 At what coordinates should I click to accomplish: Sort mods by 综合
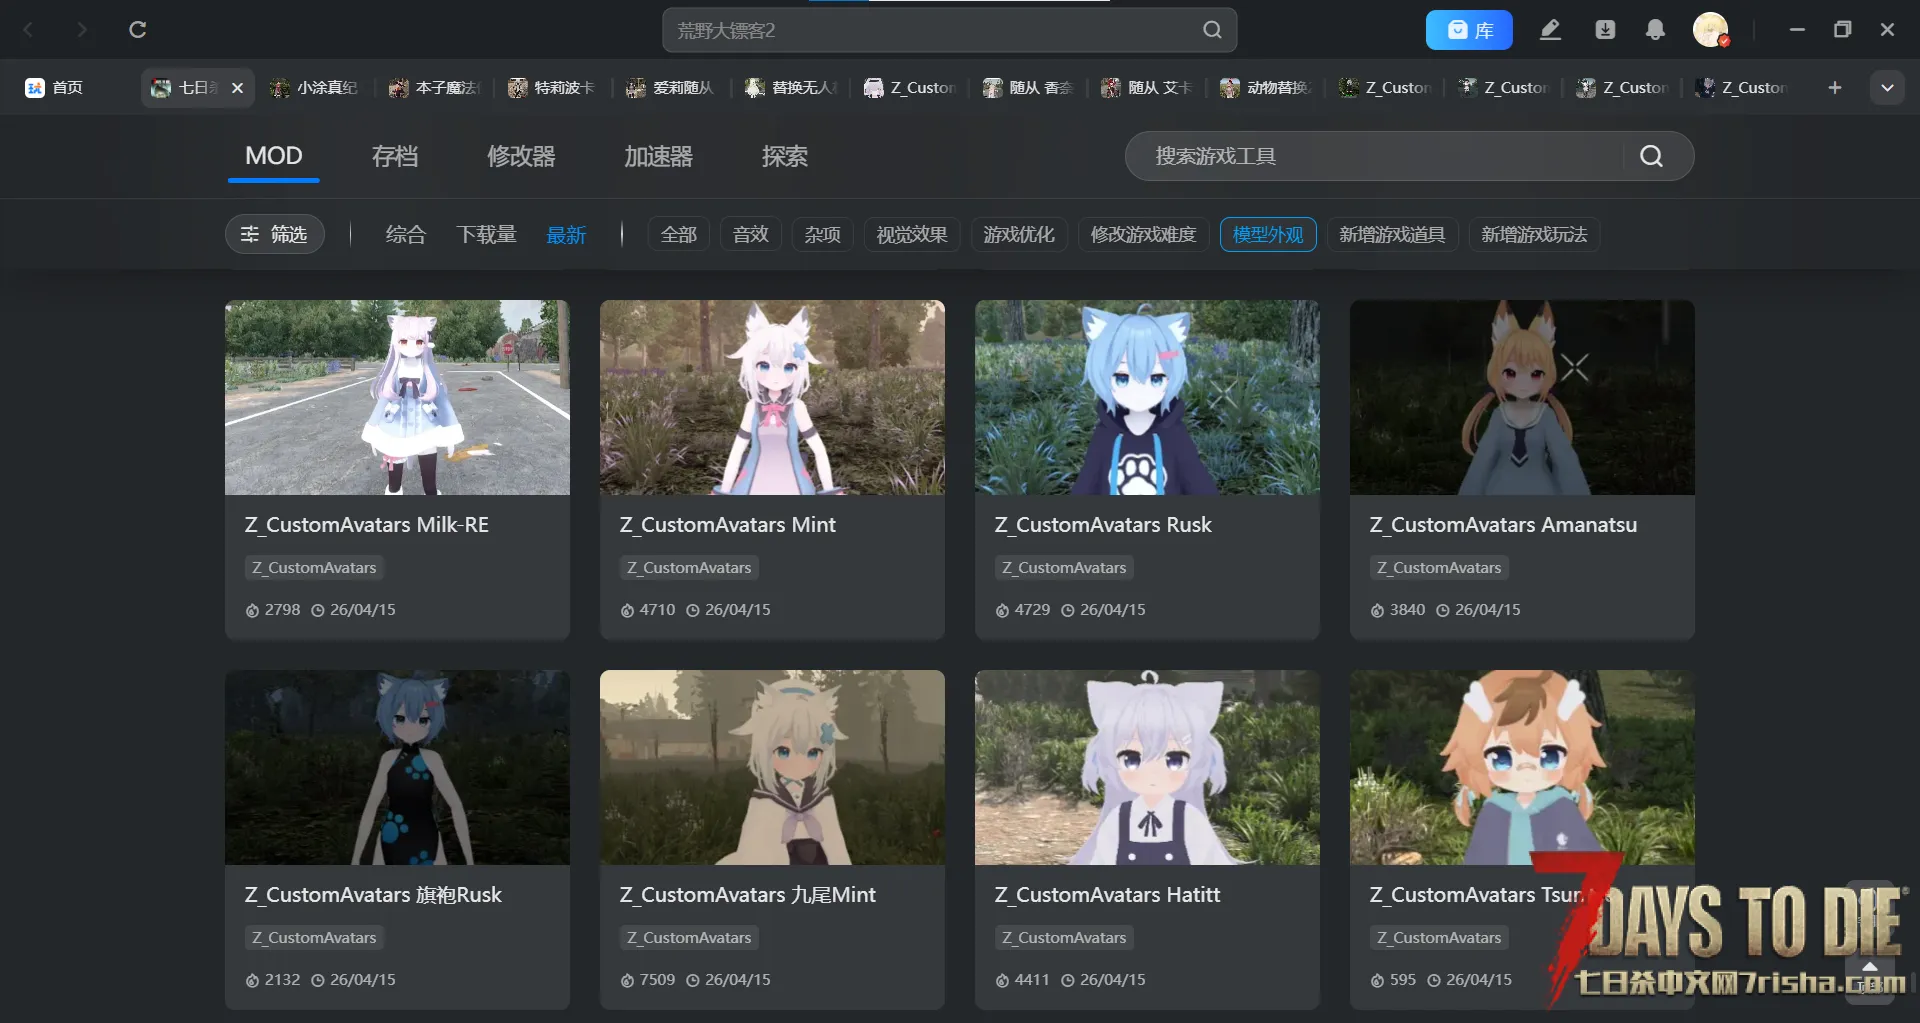pyautogui.click(x=406, y=234)
